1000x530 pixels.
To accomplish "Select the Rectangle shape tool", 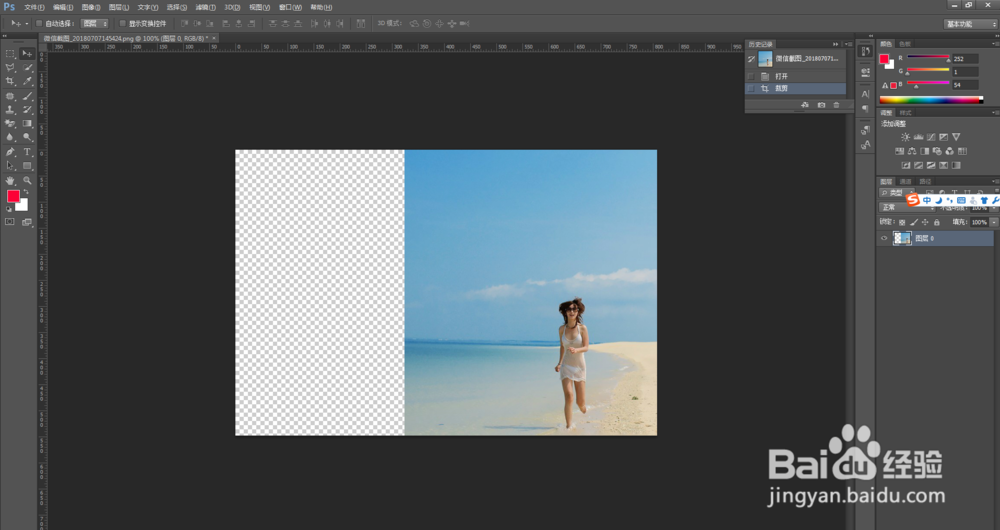I will click(27, 166).
